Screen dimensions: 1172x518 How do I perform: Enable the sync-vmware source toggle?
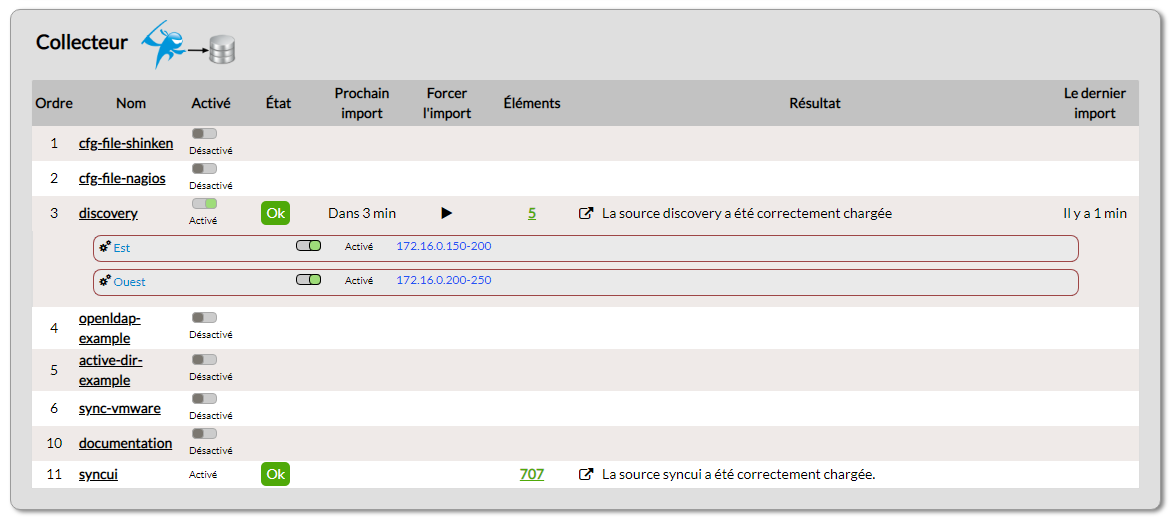point(204,398)
